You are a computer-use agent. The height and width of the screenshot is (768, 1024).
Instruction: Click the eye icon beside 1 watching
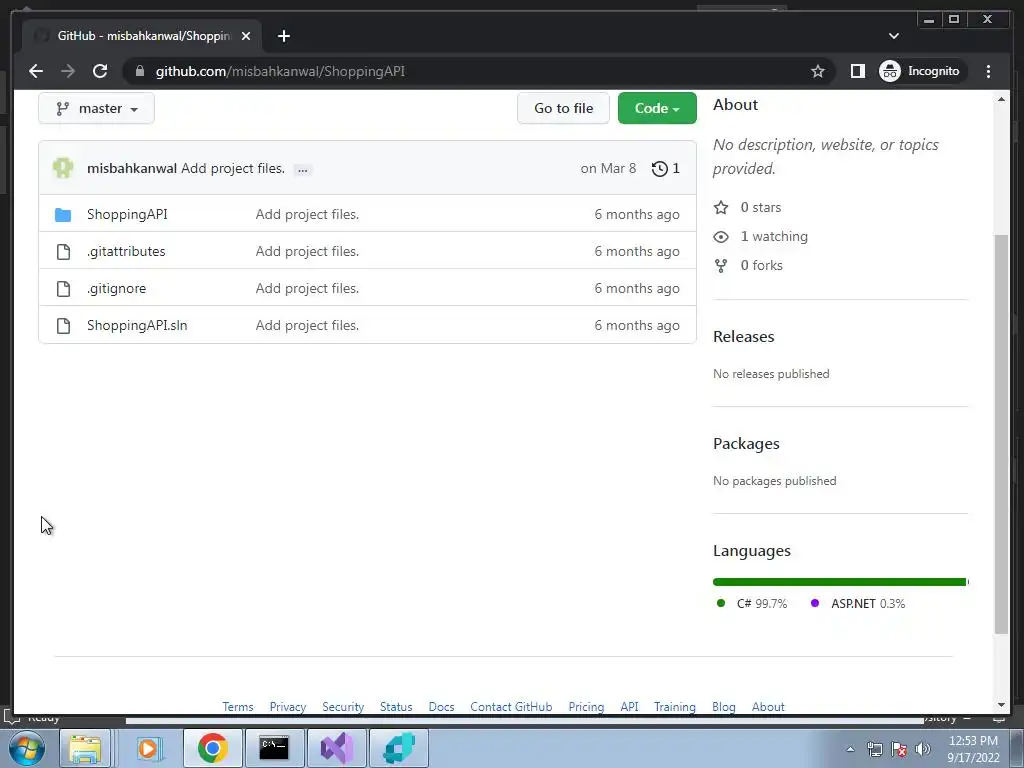click(721, 236)
